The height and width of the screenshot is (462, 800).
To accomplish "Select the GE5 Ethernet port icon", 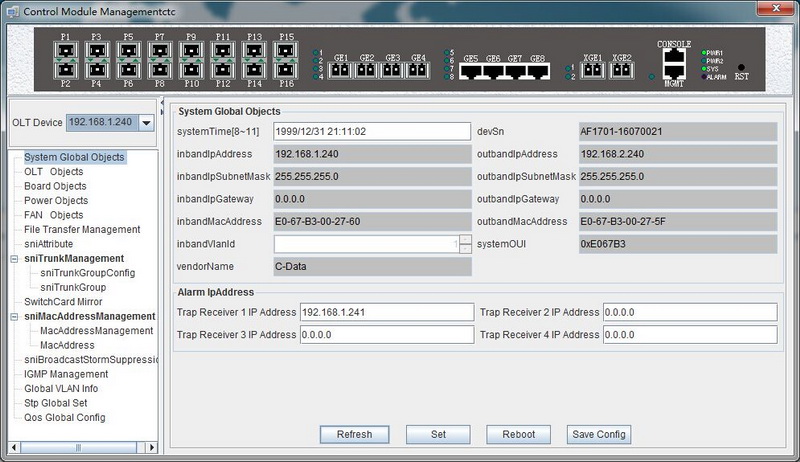I will [x=471, y=72].
